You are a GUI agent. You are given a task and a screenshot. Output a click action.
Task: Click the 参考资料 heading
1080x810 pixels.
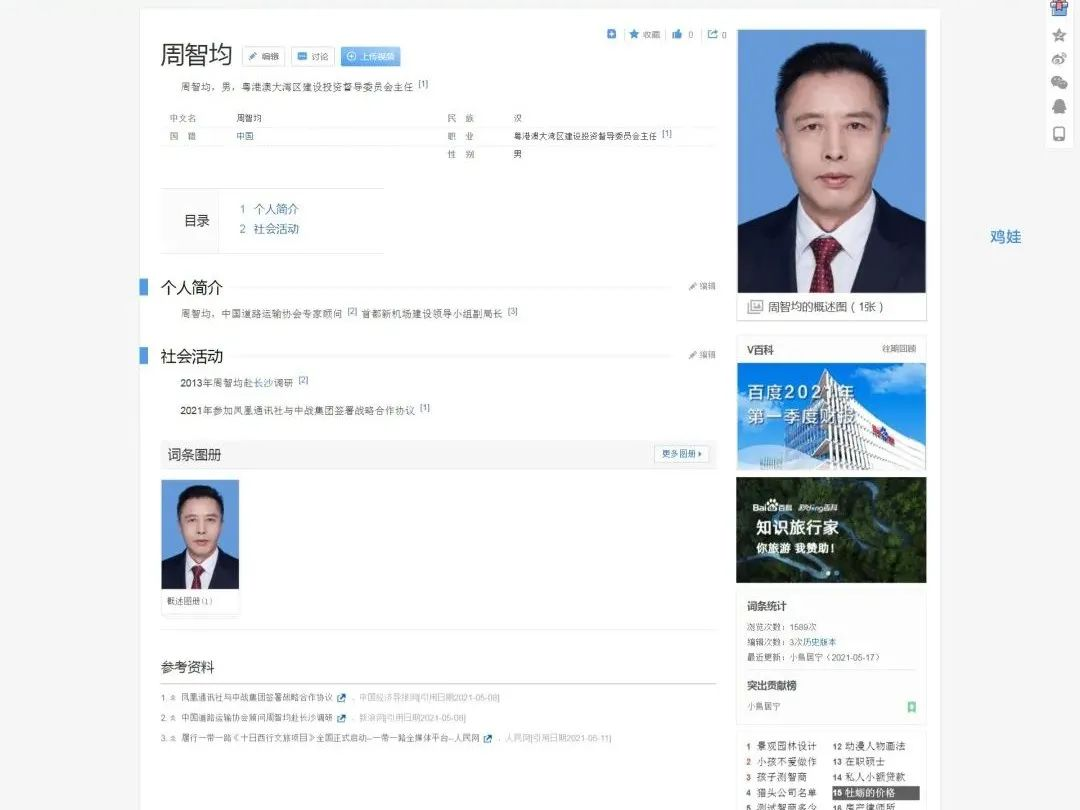(x=187, y=667)
